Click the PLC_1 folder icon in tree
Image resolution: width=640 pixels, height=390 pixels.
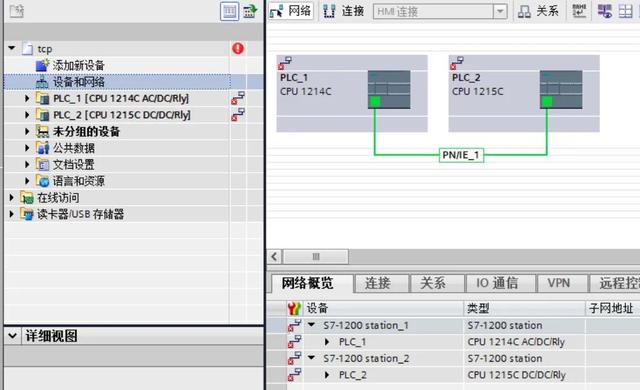click(x=42, y=98)
